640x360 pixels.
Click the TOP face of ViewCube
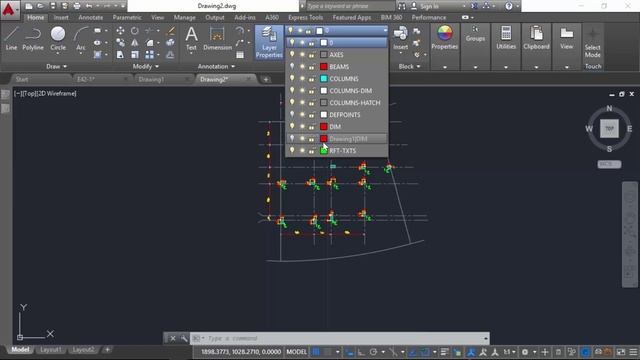(609, 129)
